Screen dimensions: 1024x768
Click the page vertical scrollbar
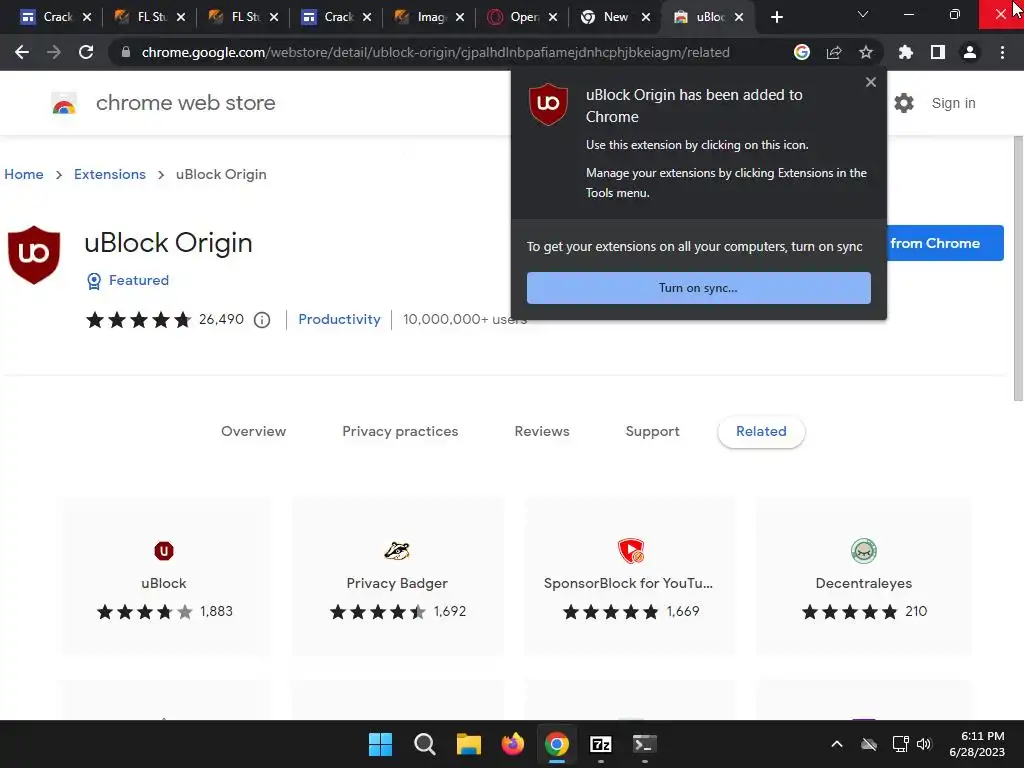point(1018,268)
